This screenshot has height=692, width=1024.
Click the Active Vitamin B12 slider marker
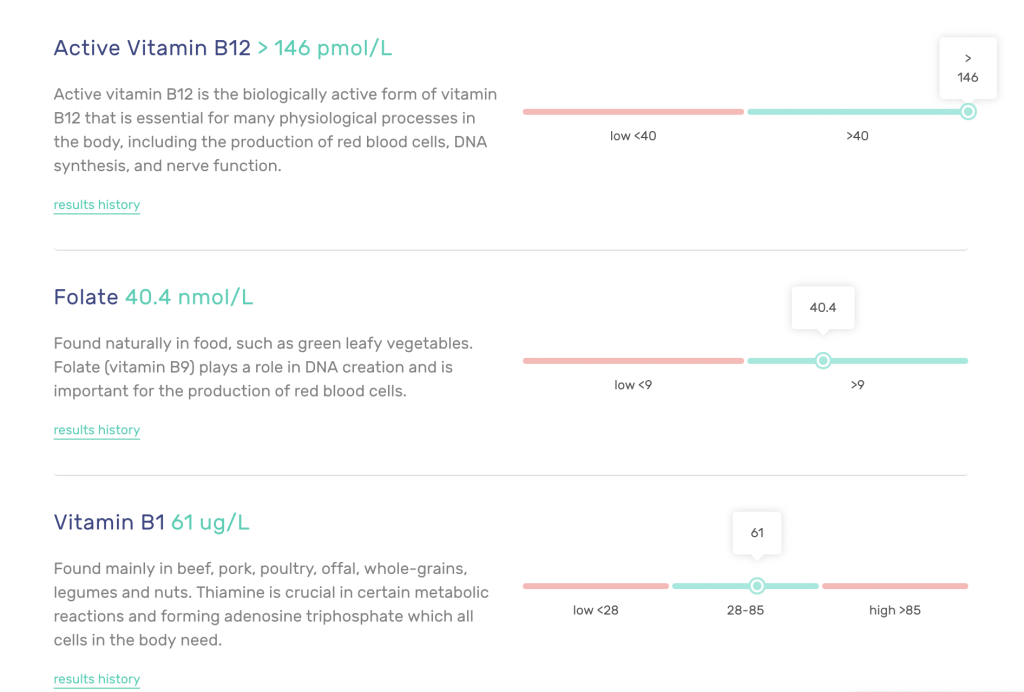click(x=967, y=112)
